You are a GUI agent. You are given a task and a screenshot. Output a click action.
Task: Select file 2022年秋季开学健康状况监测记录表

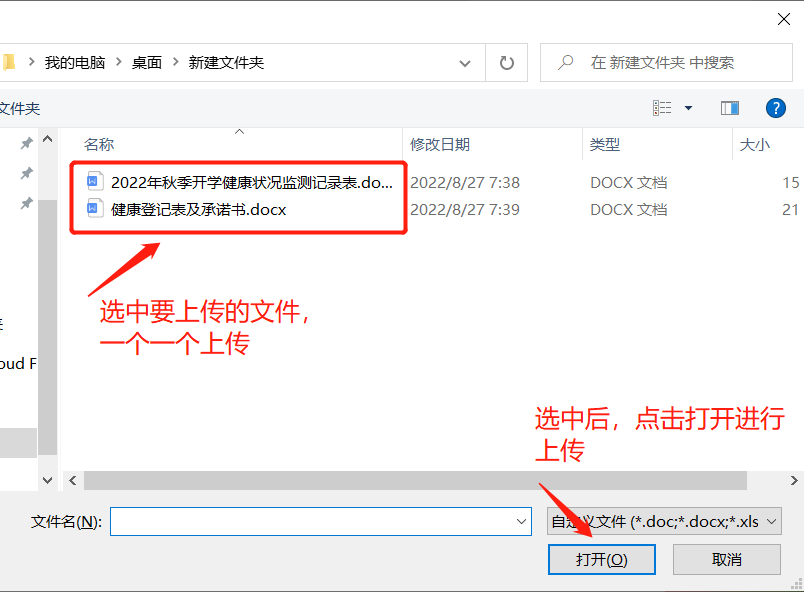tap(252, 182)
